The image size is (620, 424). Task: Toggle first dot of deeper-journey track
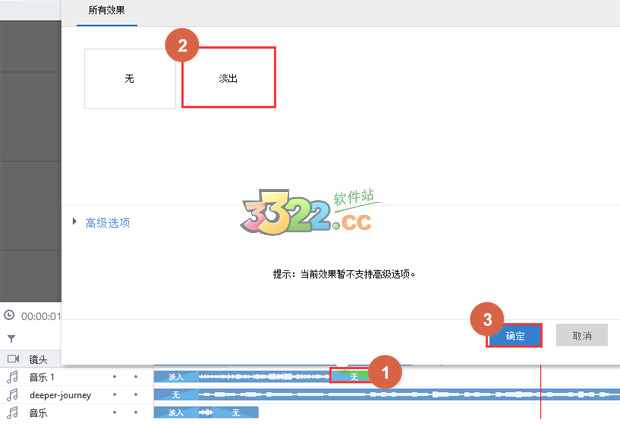pyautogui.click(x=114, y=394)
